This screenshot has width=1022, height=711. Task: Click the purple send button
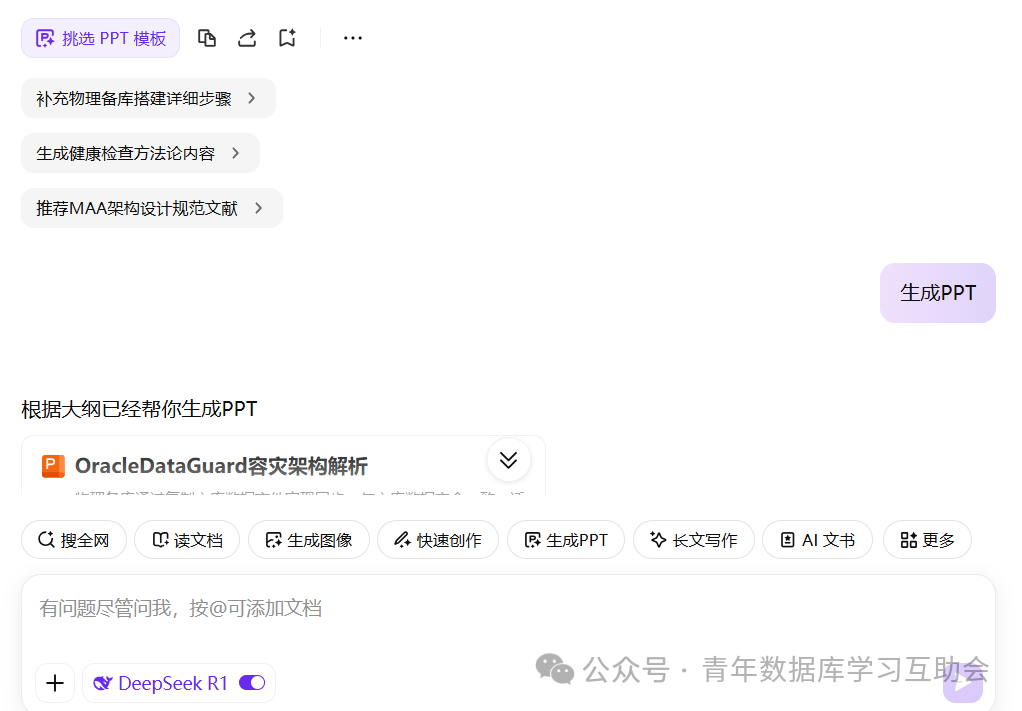[963, 683]
